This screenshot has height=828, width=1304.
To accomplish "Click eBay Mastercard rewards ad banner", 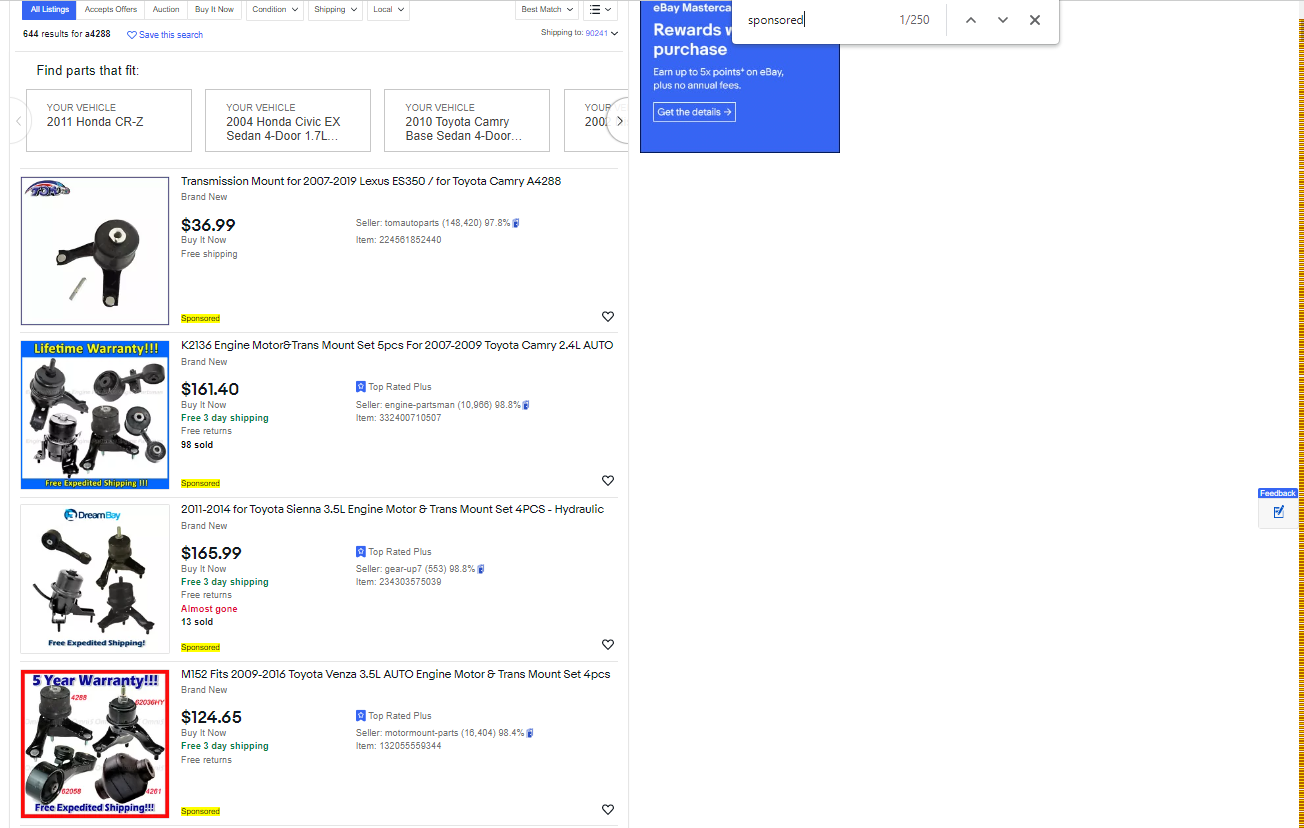I will coord(740,76).
